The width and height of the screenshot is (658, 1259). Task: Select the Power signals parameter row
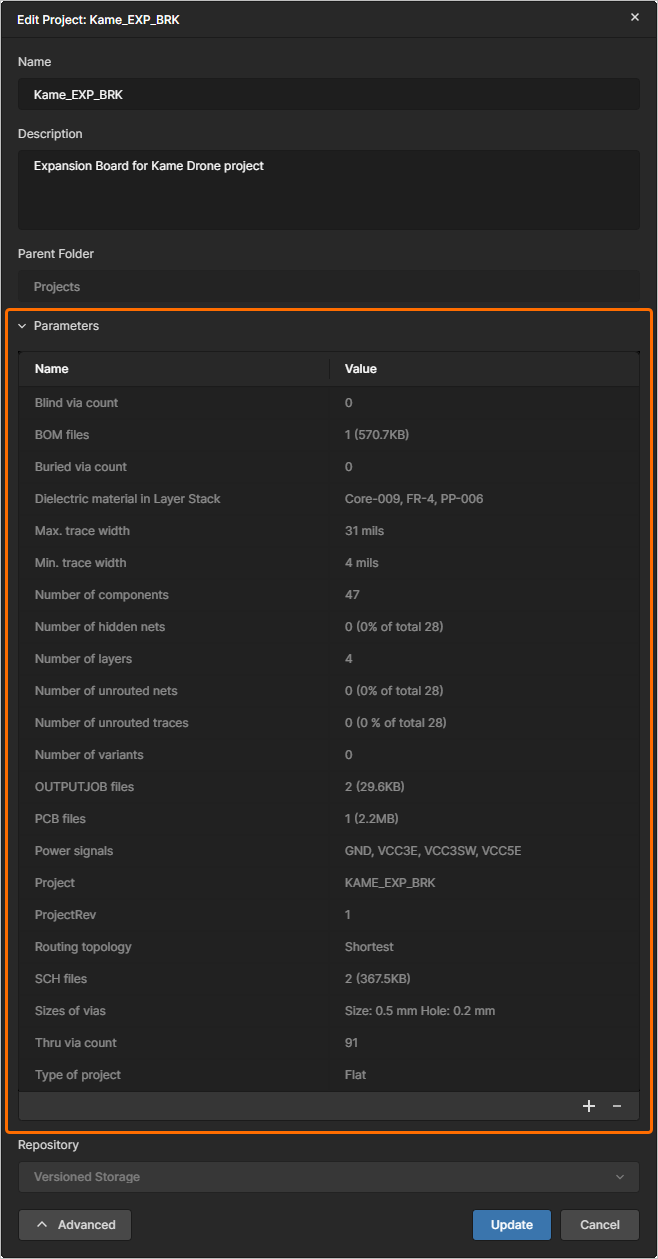point(328,851)
